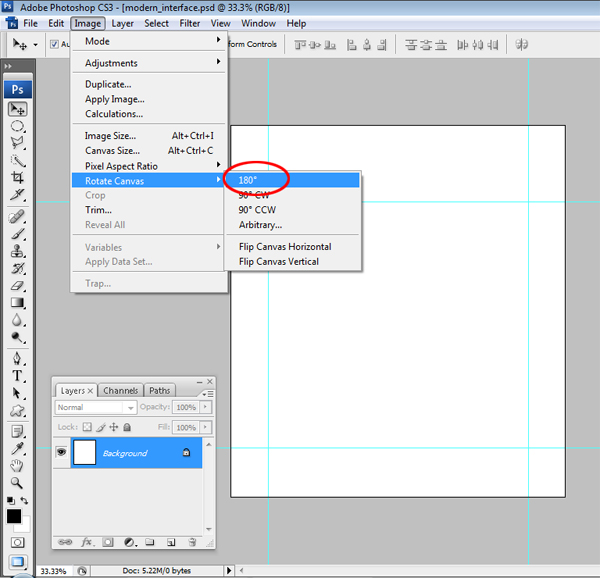
Task: Select the Eyedropper tool
Action: tap(17, 448)
